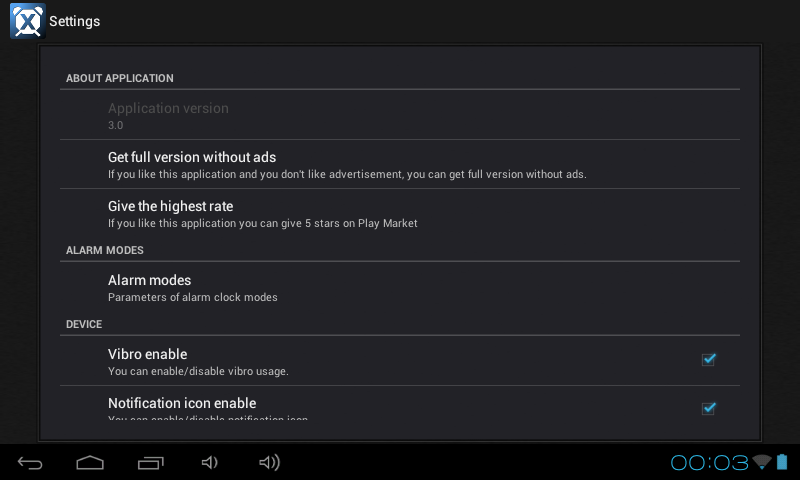Tap the Vibro enable setting label
The height and width of the screenshot is (480, 800).
point(147,354)
